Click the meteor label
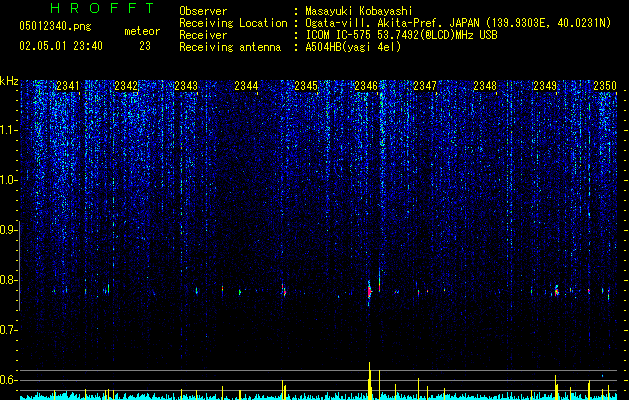This screenshot has height=400, width=629. (x=142, y=31)
